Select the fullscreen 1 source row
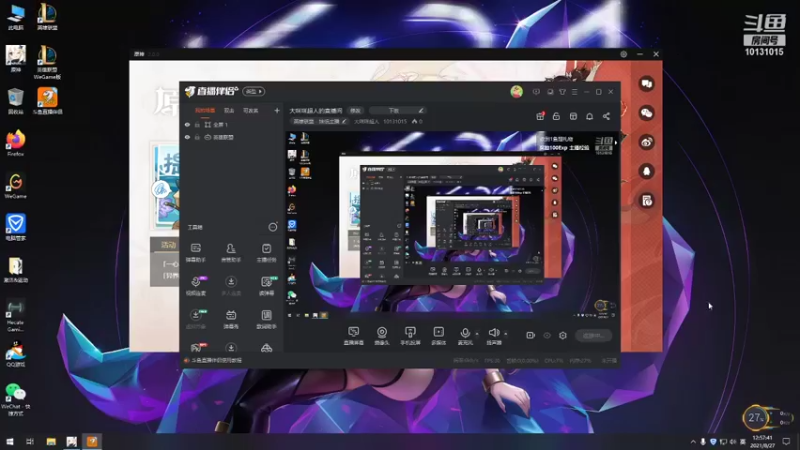Viewport: 800px width, 450px height. click(x=232, y=124)
